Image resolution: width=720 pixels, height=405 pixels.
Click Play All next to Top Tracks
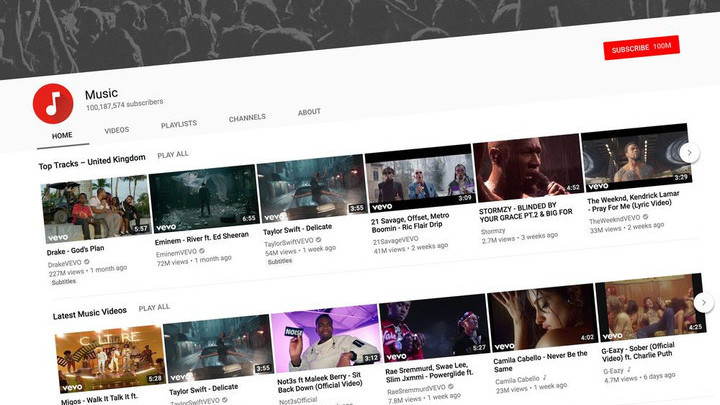[x=173, y=154]
